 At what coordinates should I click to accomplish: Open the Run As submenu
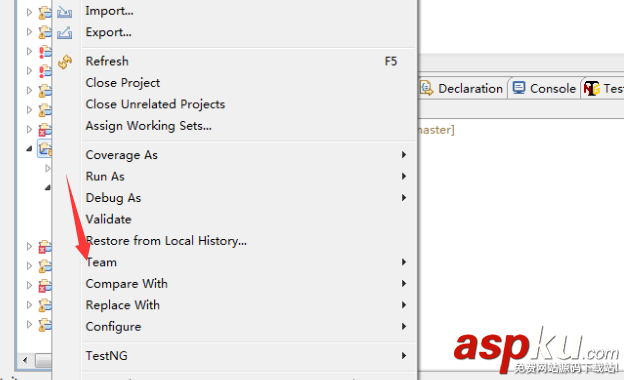tap(249, 176)
